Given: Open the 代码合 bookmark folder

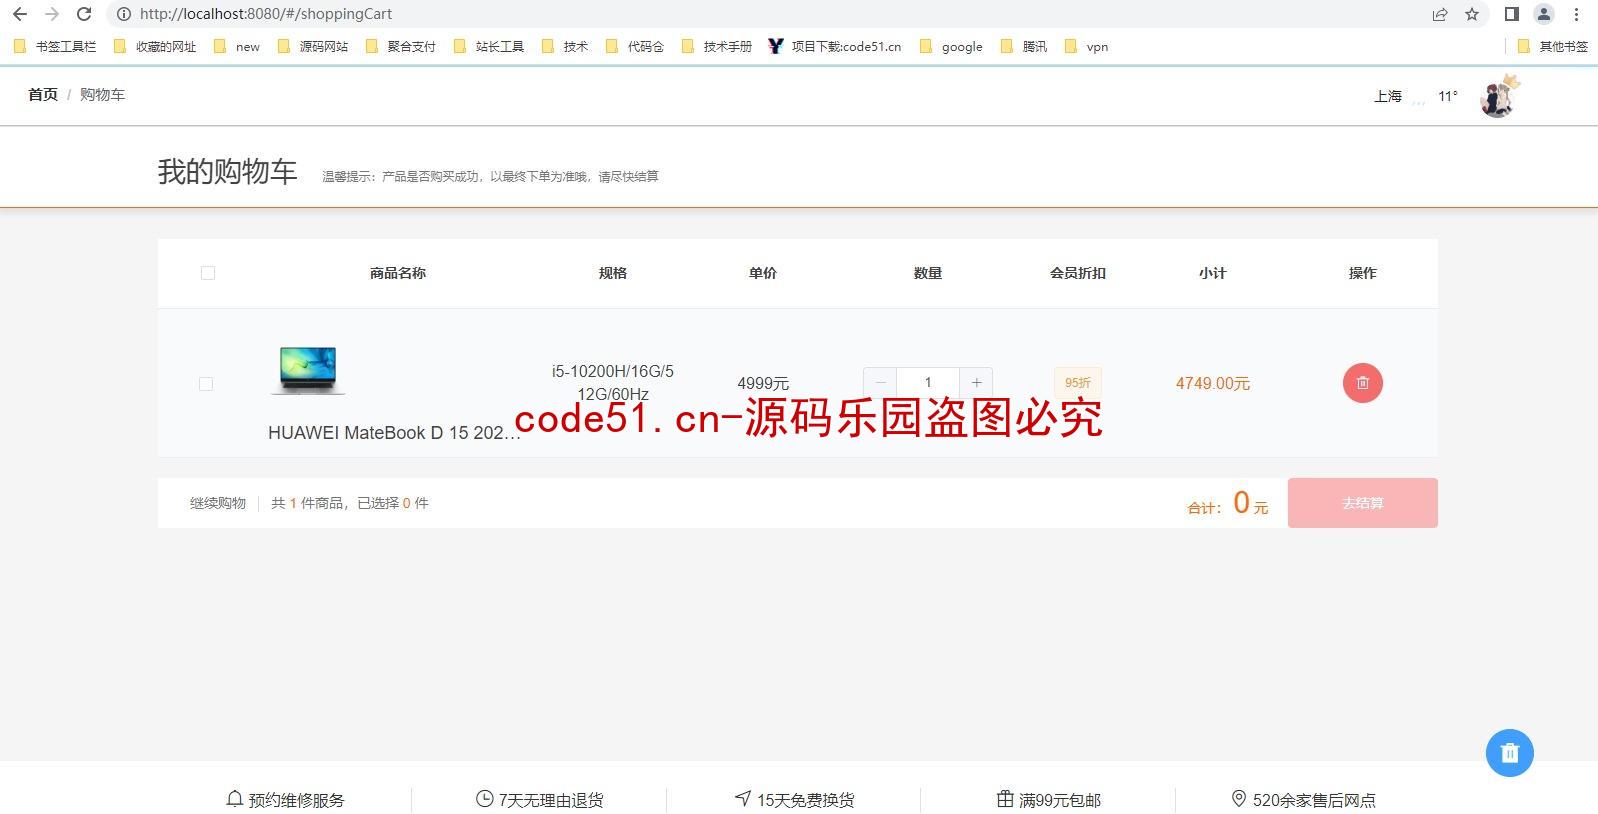Looking at the screenshot, I should pos(635,46).
